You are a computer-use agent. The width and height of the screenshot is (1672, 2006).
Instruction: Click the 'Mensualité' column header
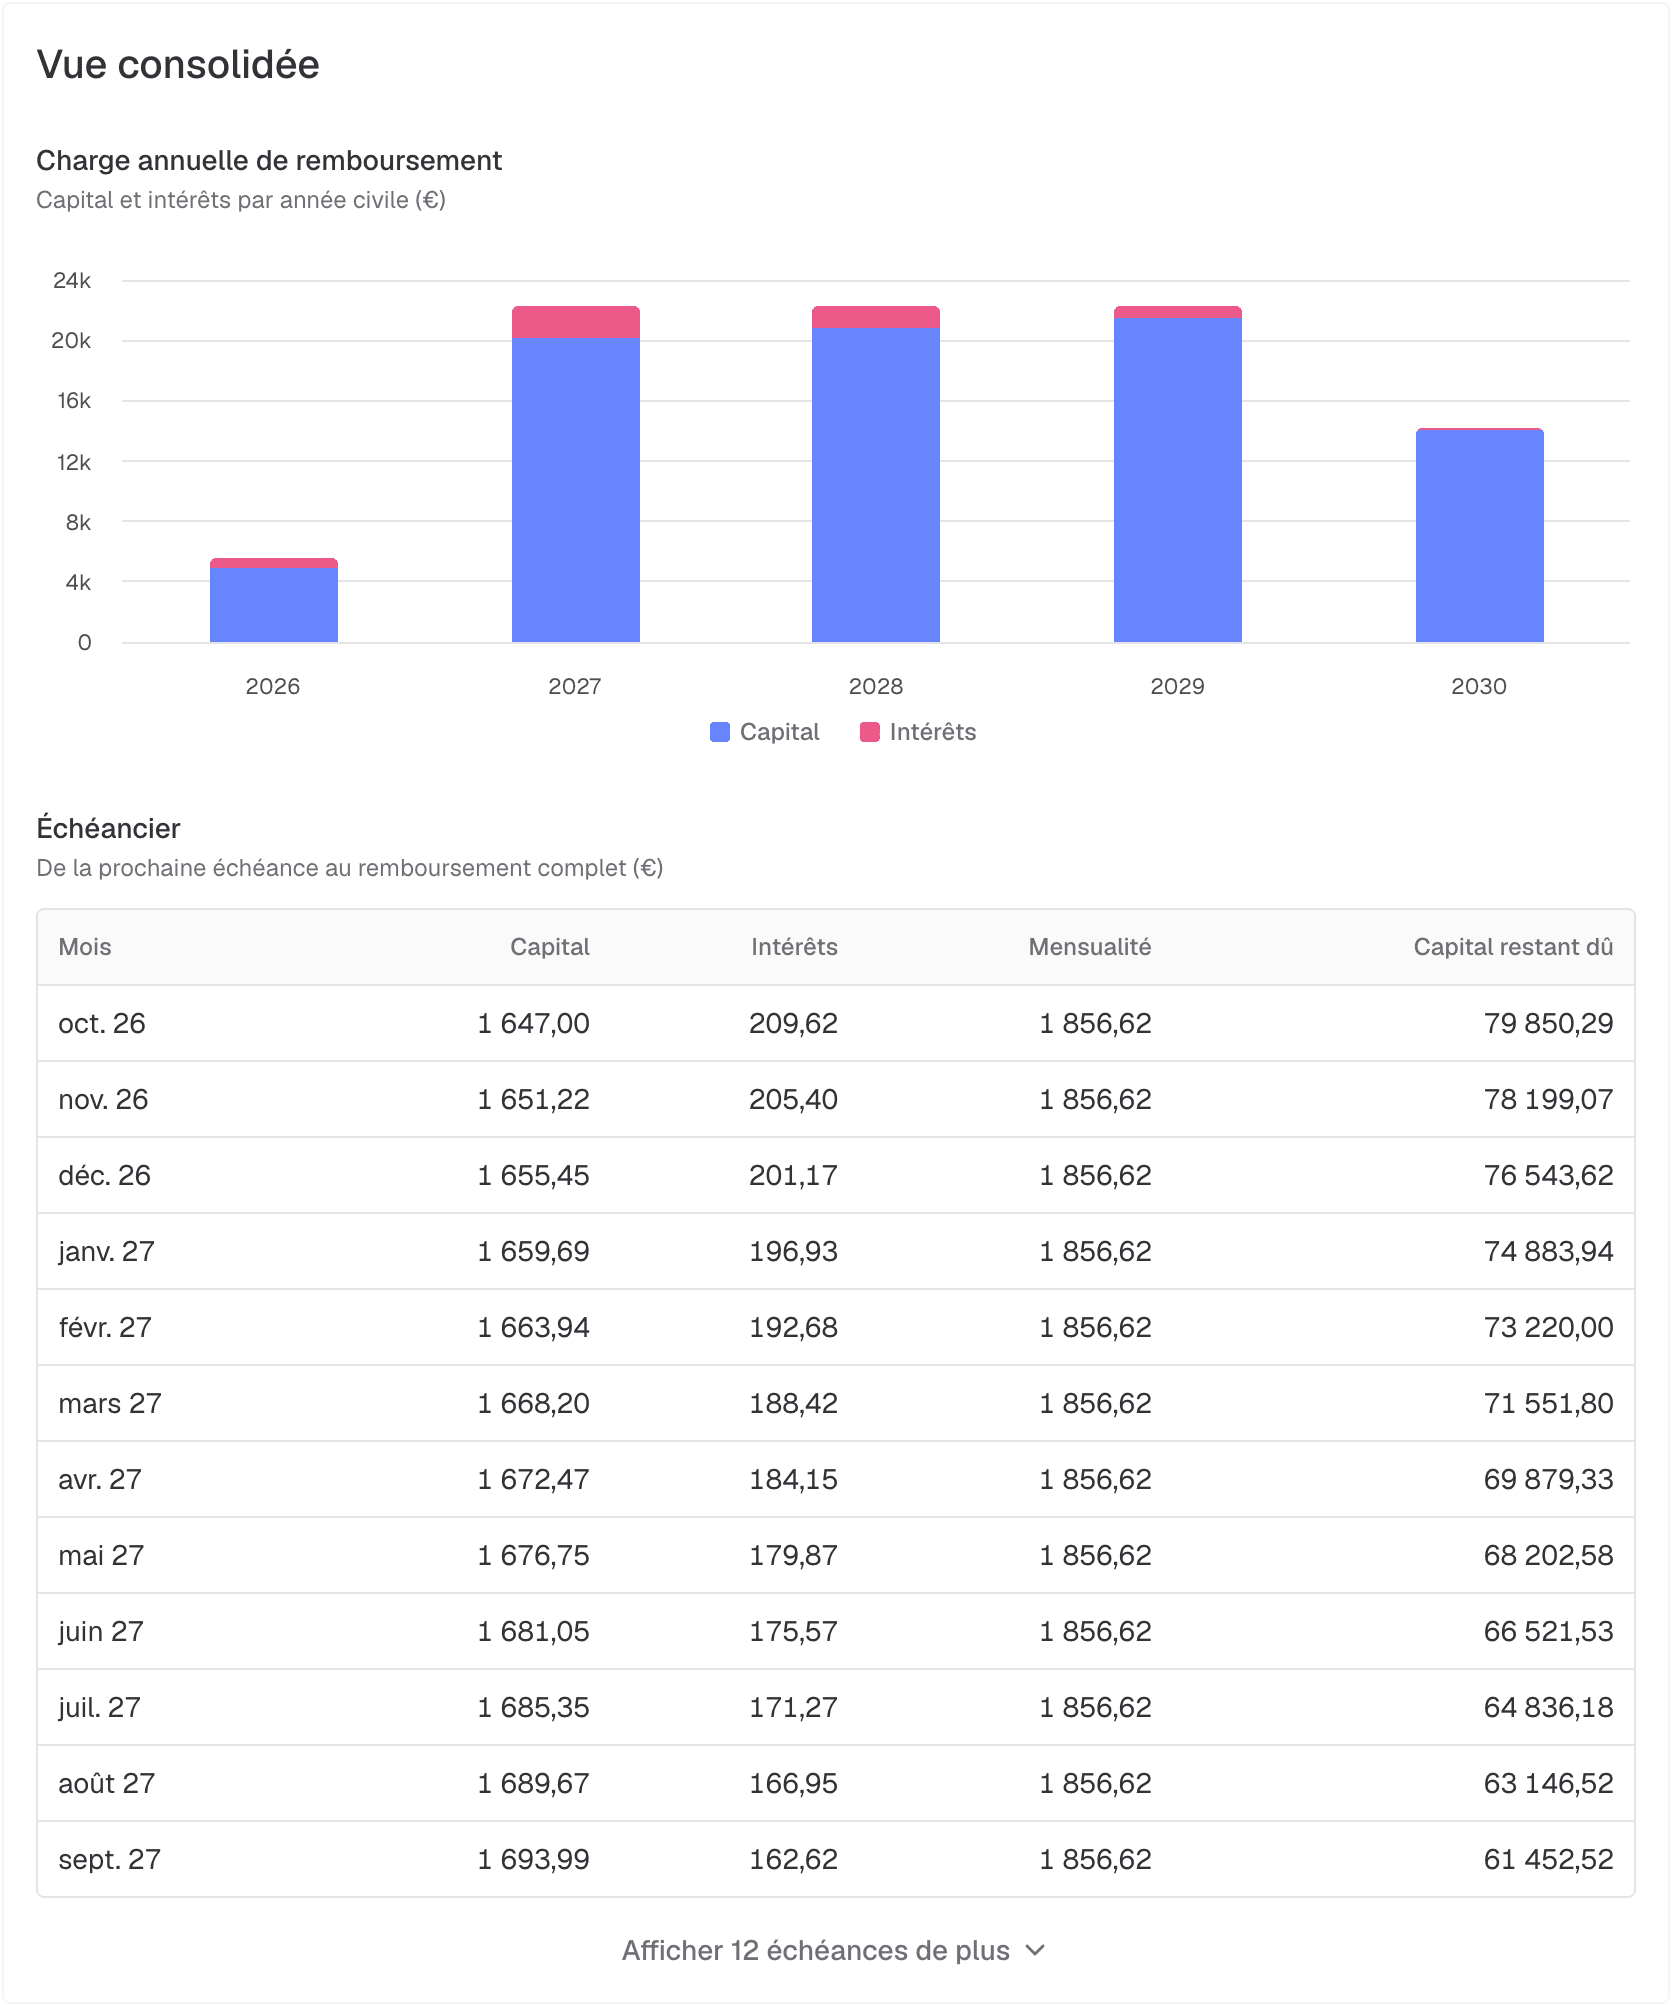[1090, 947]
